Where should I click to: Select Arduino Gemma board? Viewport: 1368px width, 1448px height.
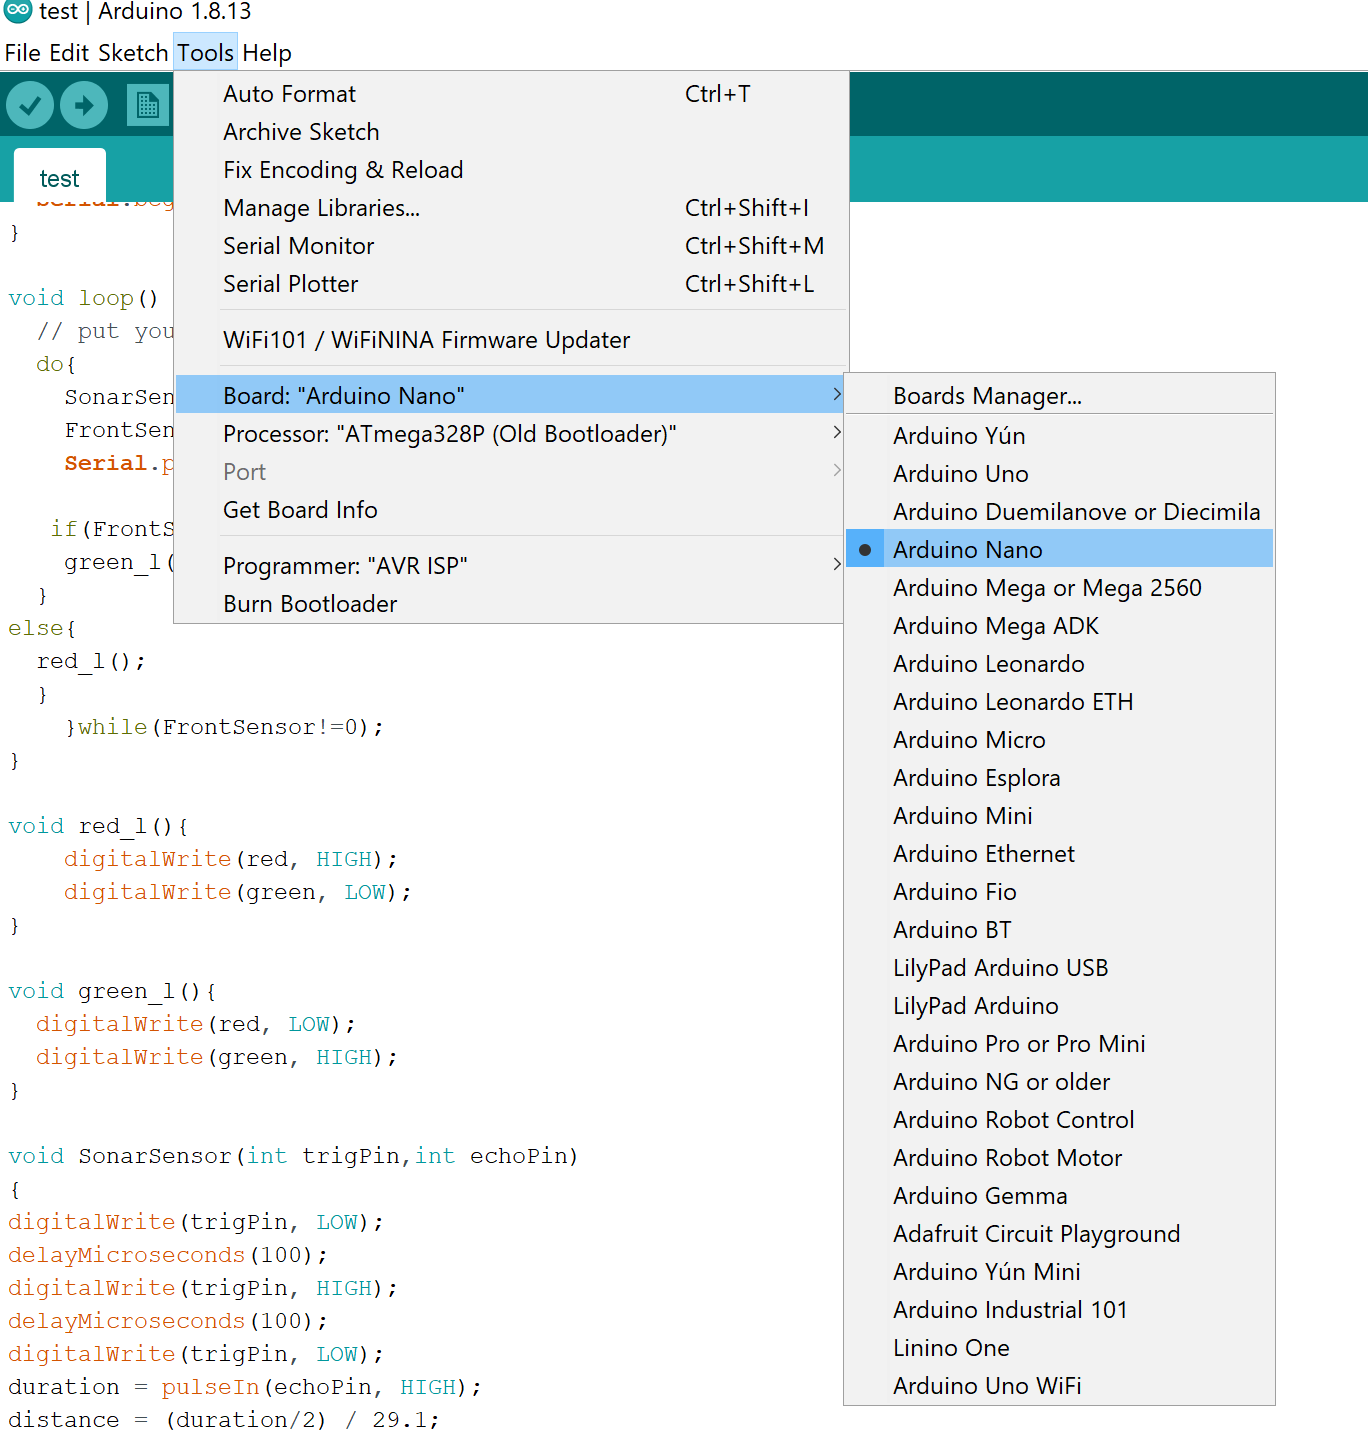(x=1059, y=1195)
